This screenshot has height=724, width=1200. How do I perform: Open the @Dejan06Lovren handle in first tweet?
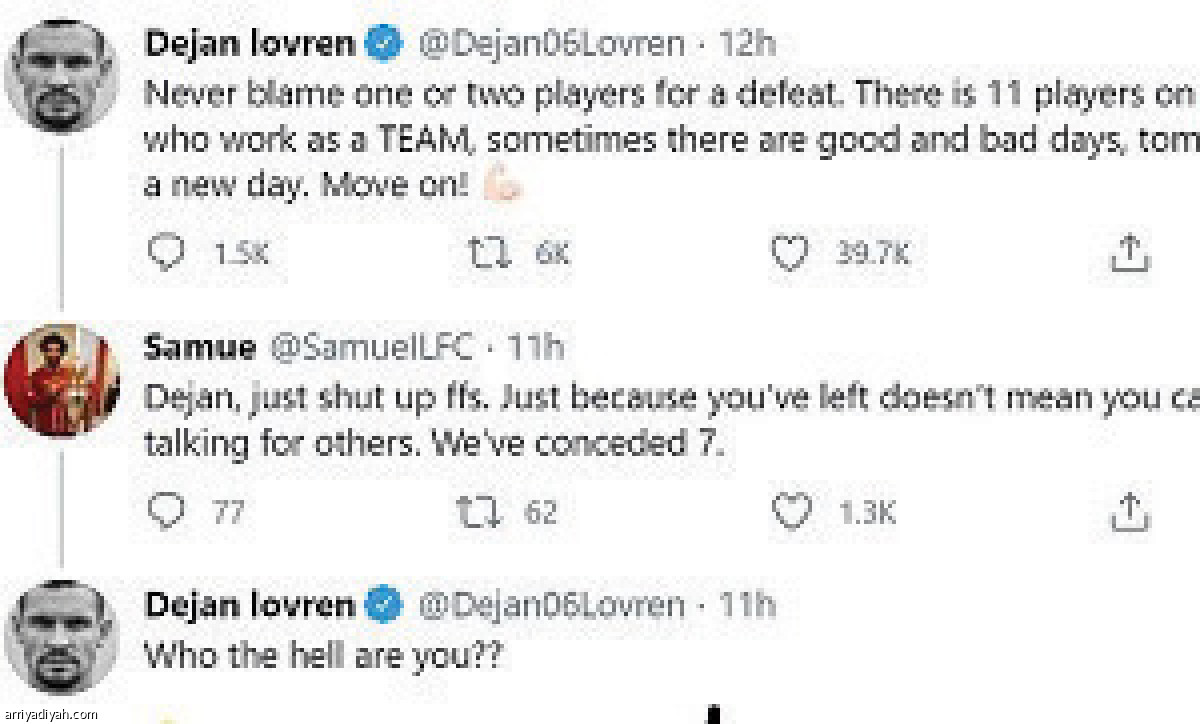coord(550,43)
